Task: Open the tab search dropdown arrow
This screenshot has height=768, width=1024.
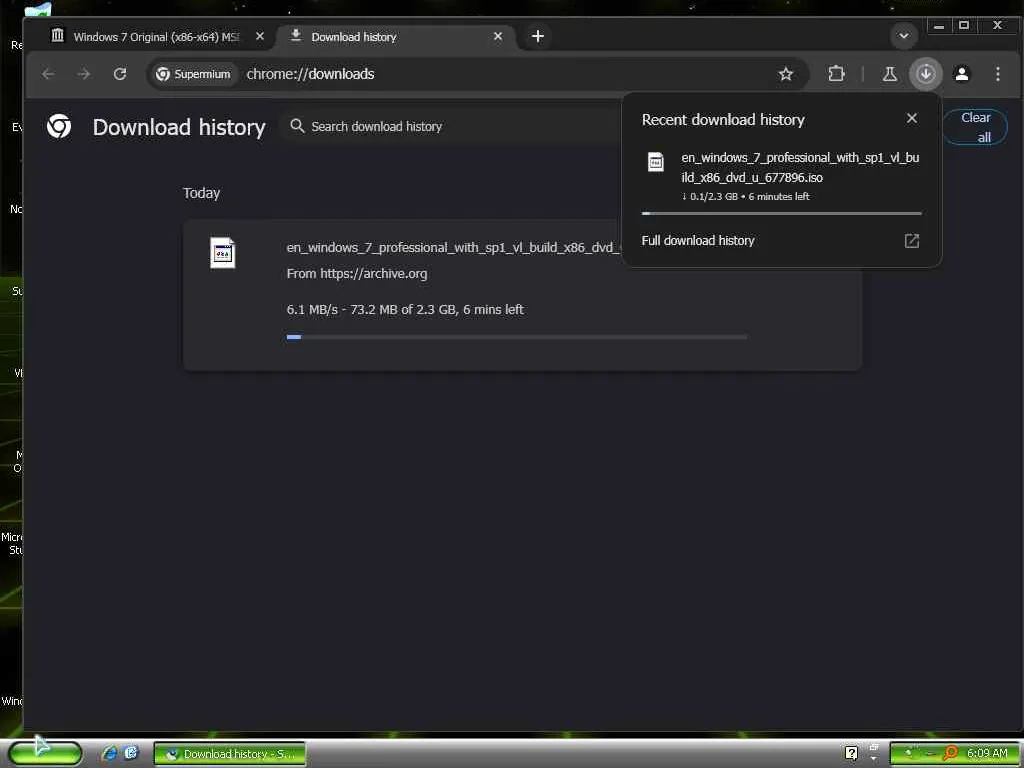Action: pos(904,36)
